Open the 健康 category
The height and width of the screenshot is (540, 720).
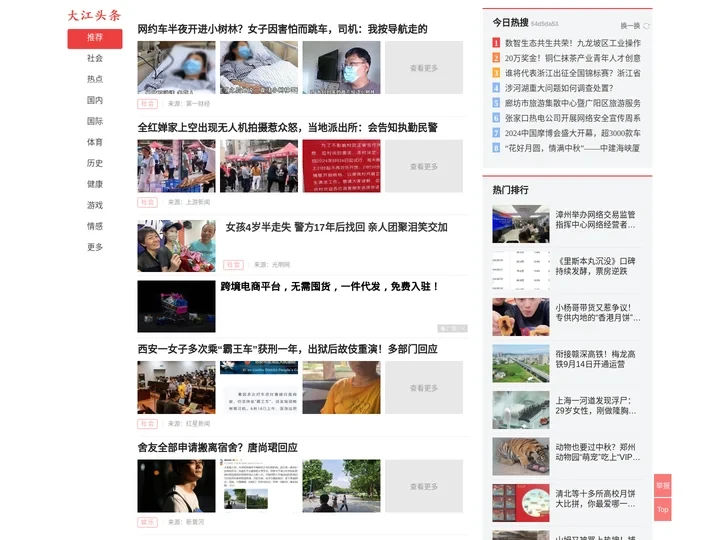pyautogui.click(x=95, y=184)
